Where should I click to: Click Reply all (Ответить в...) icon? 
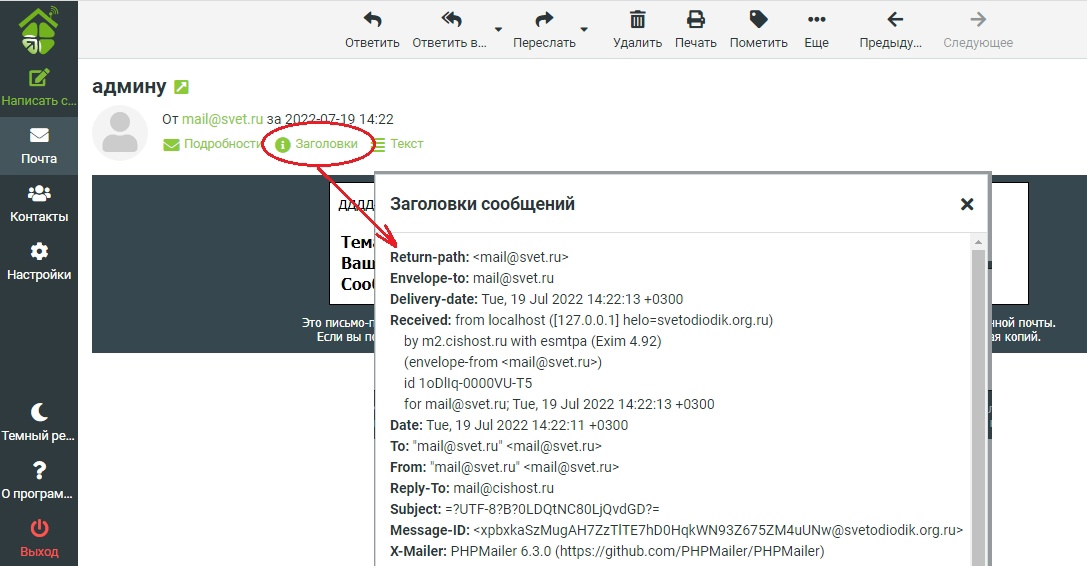(x=451, y=20)
